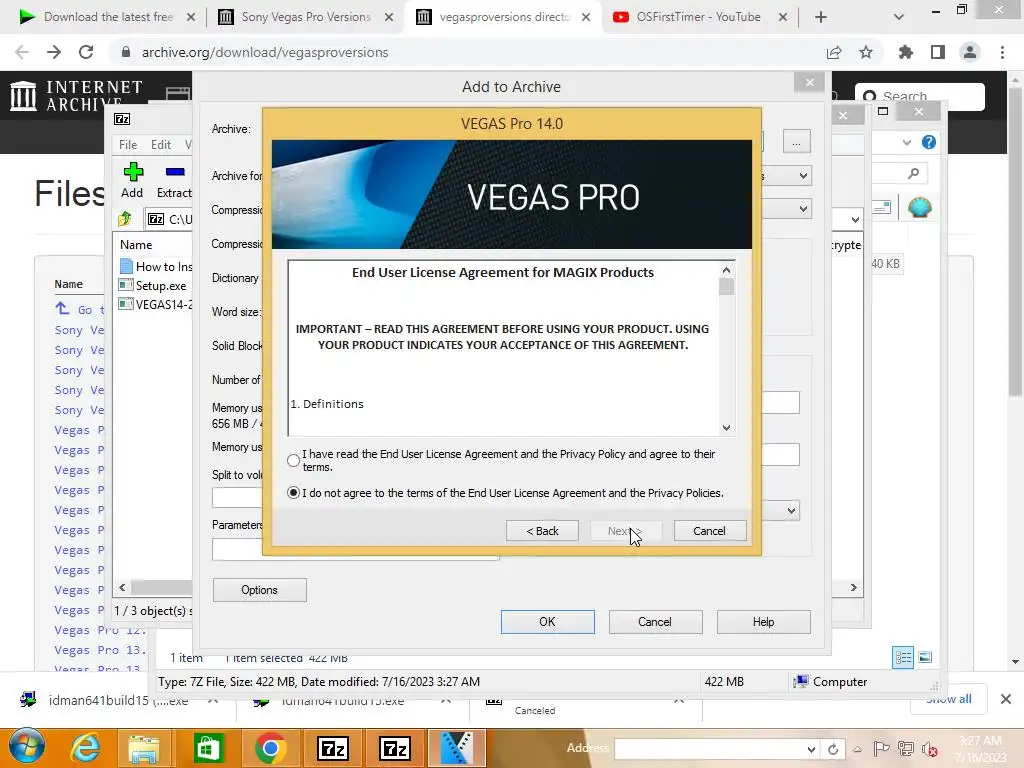The image size is (1024, 768).
Task: Click the taskbar Address refresh icon
Action: [833, 749]
